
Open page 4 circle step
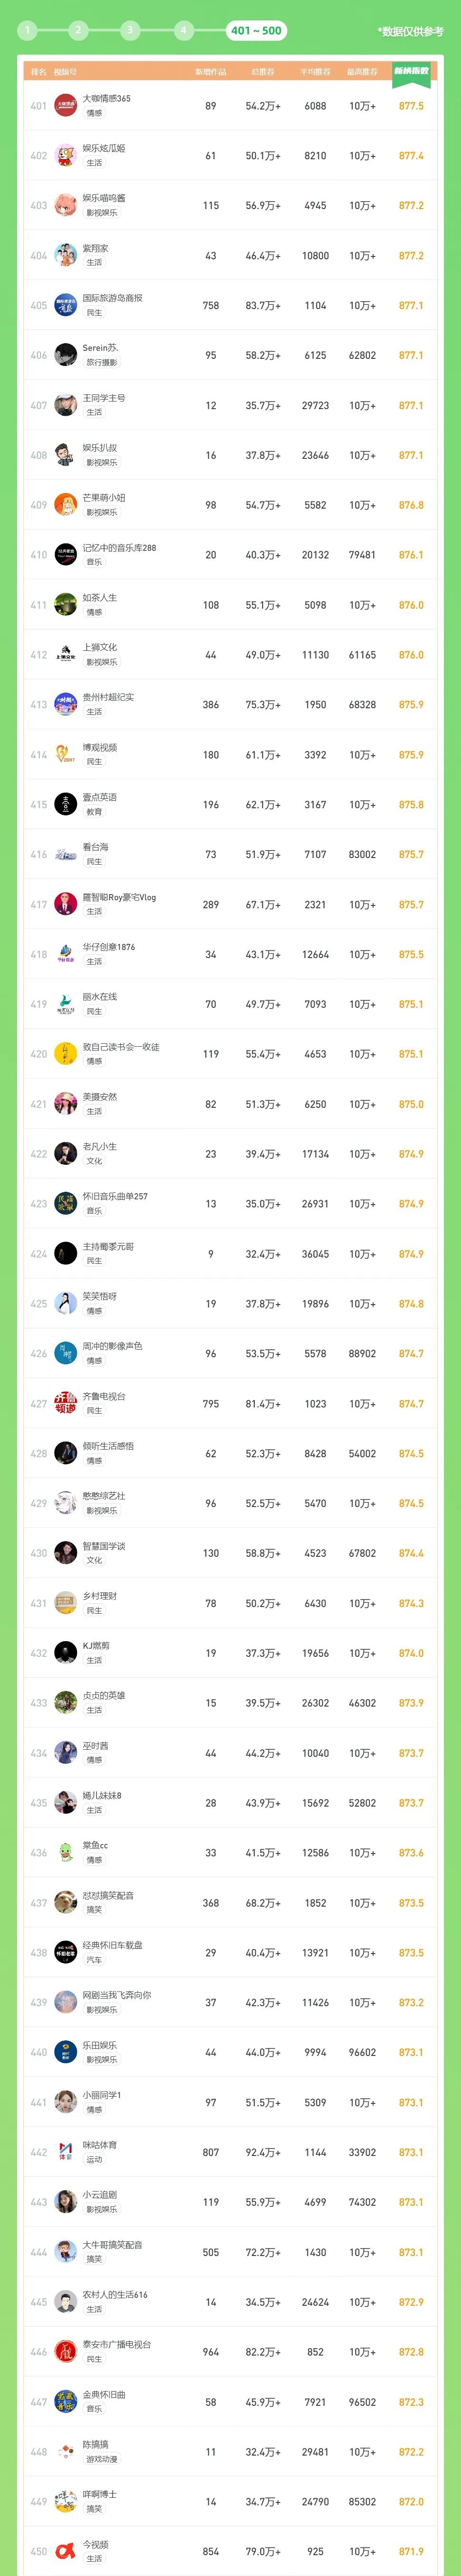[182, 30]
